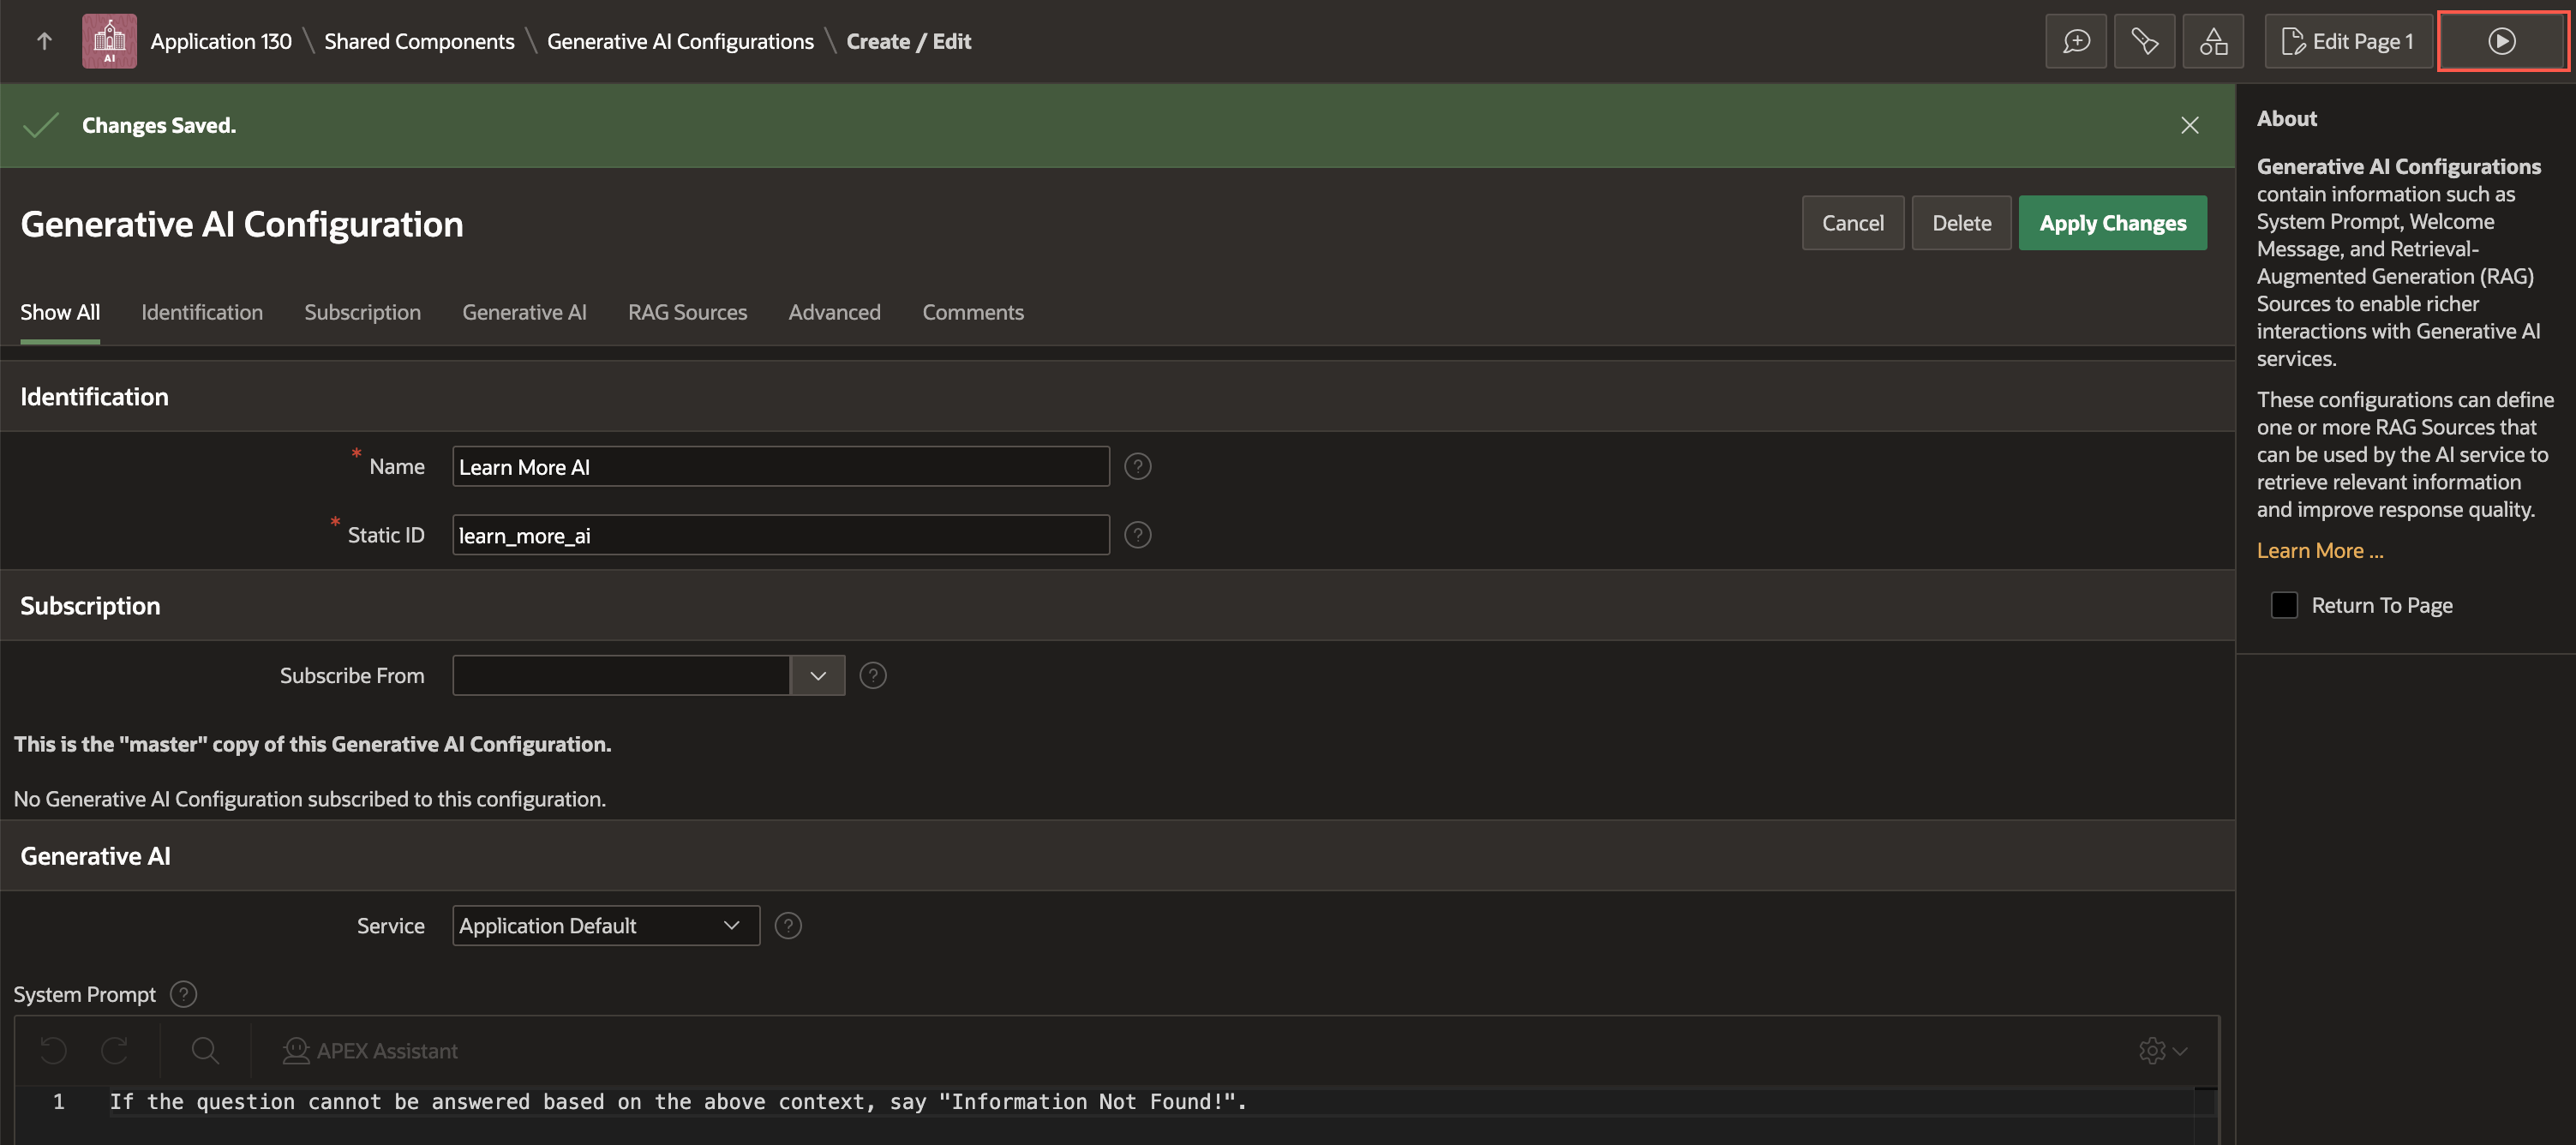The width and height of the screenshot is (2576, 1145).
Task: Open help for the Static ID field
Action: point(1138,535)
